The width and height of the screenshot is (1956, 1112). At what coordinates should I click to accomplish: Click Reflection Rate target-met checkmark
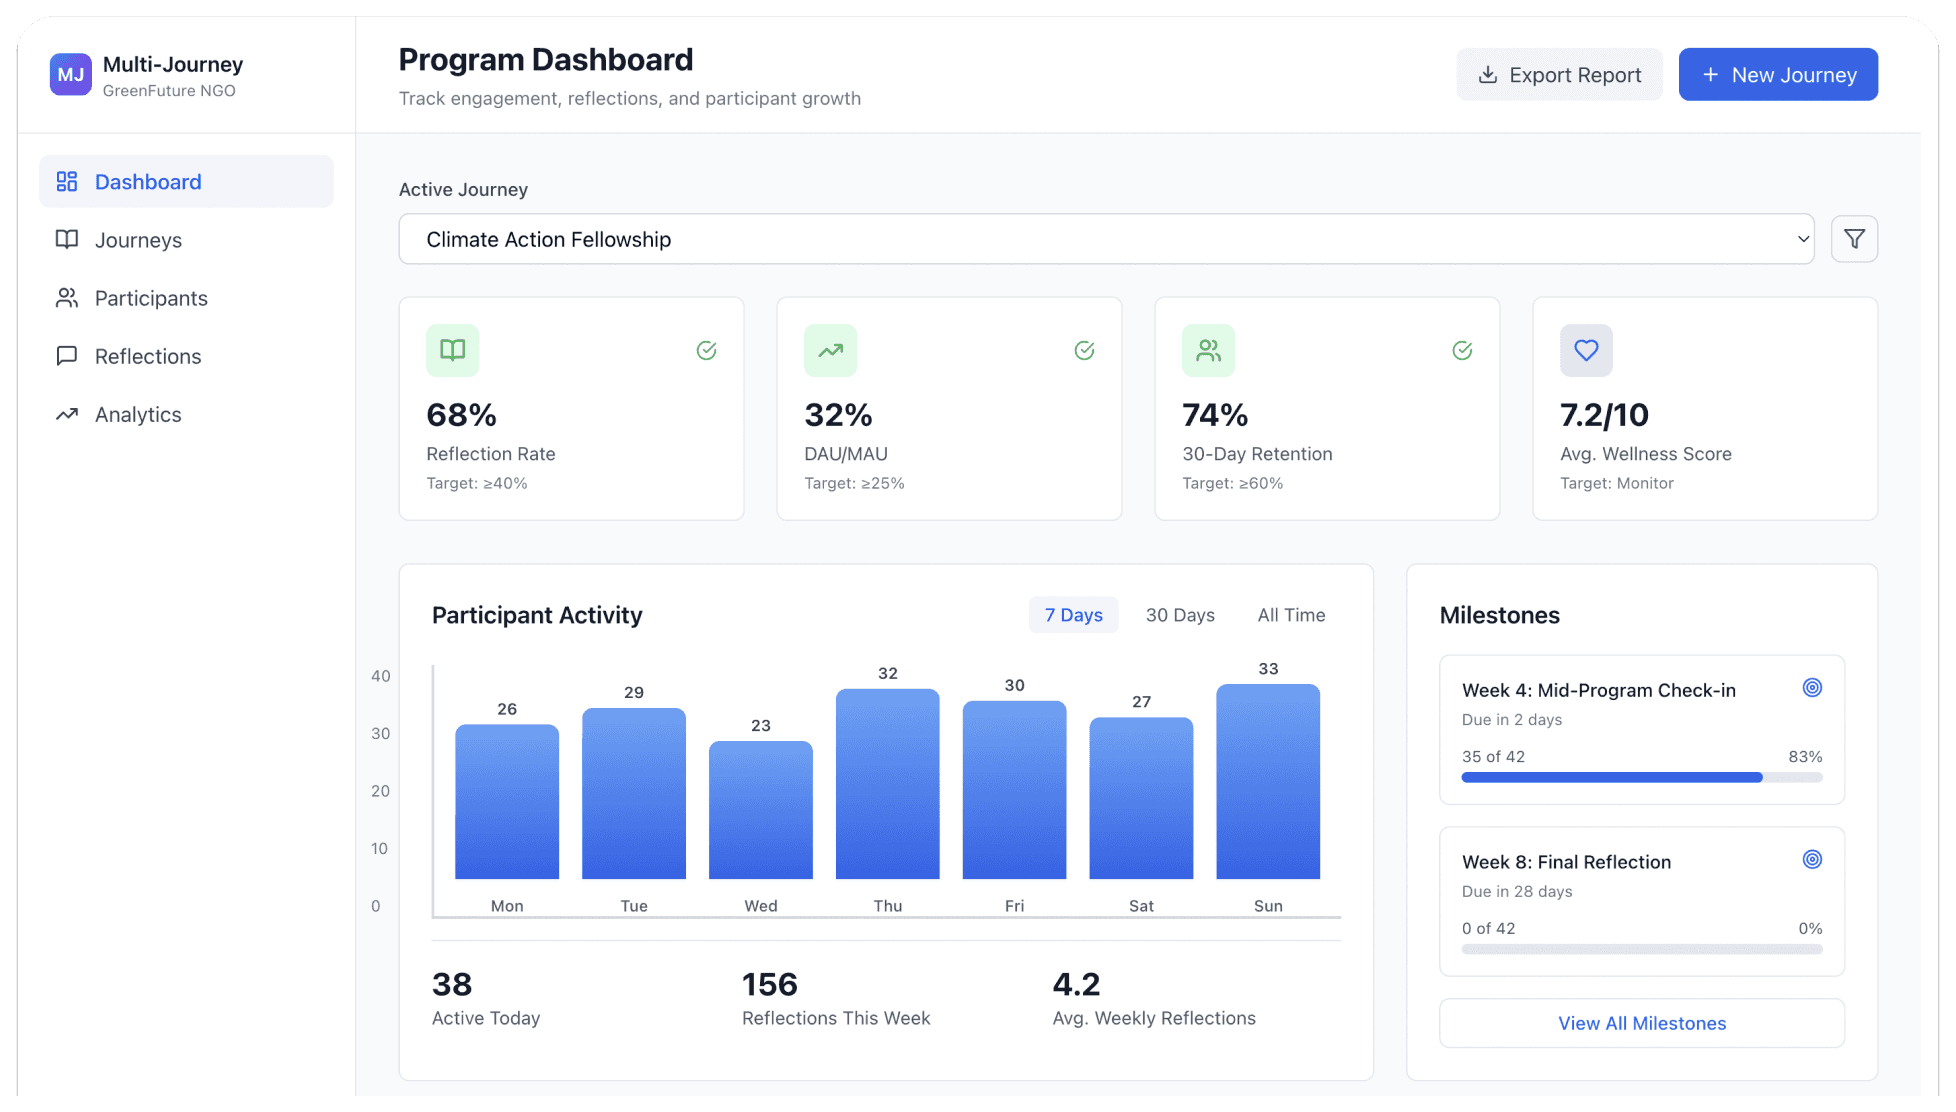(x=706, y=350)
